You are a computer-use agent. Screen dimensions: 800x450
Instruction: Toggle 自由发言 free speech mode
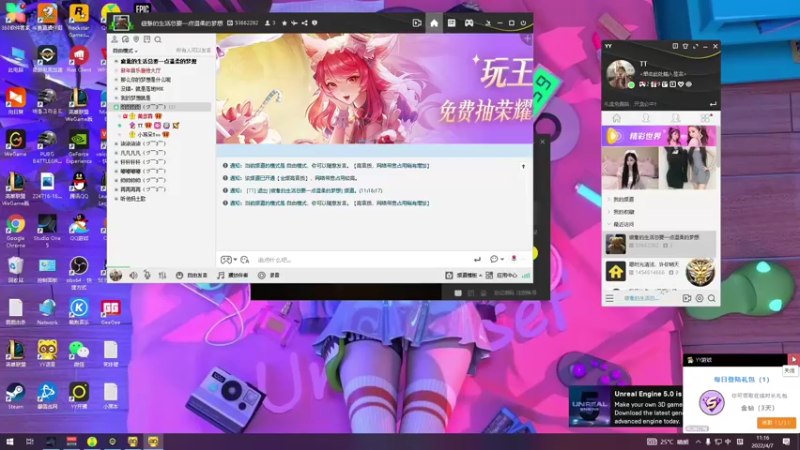[x=192, y=276]
